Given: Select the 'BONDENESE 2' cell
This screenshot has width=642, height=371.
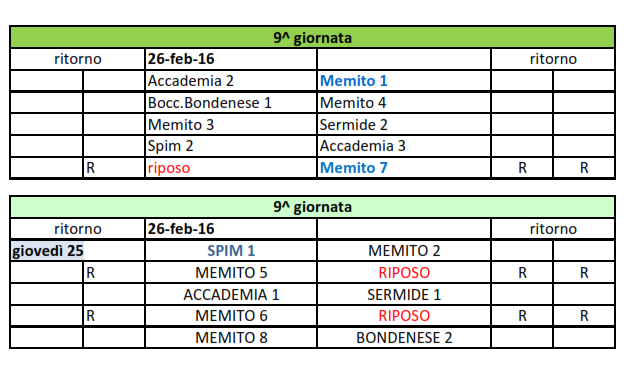Looking at the screenshot, I should tap(404, 338).
